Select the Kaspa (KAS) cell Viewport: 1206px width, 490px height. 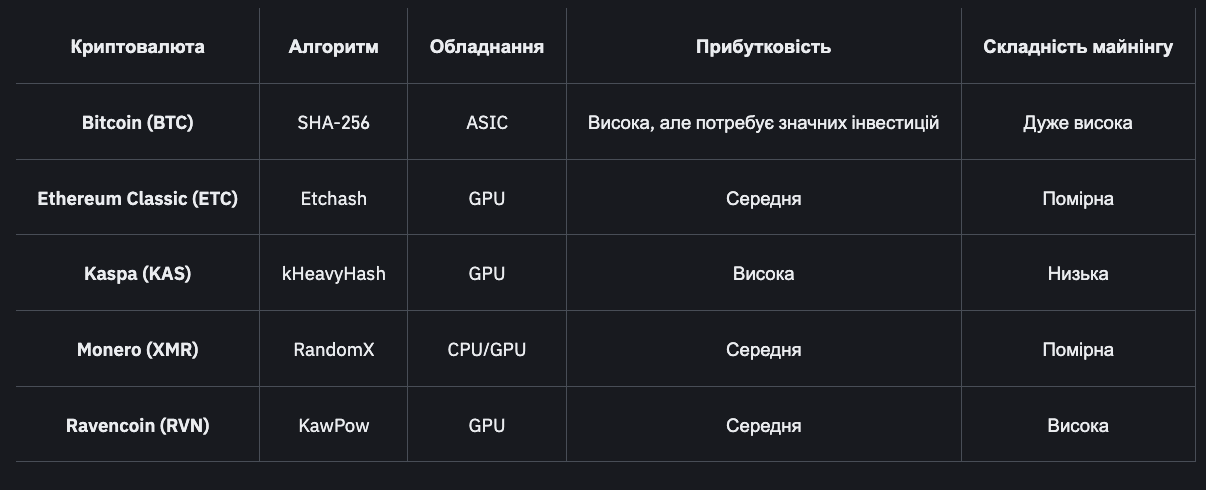tap(137, 274)
